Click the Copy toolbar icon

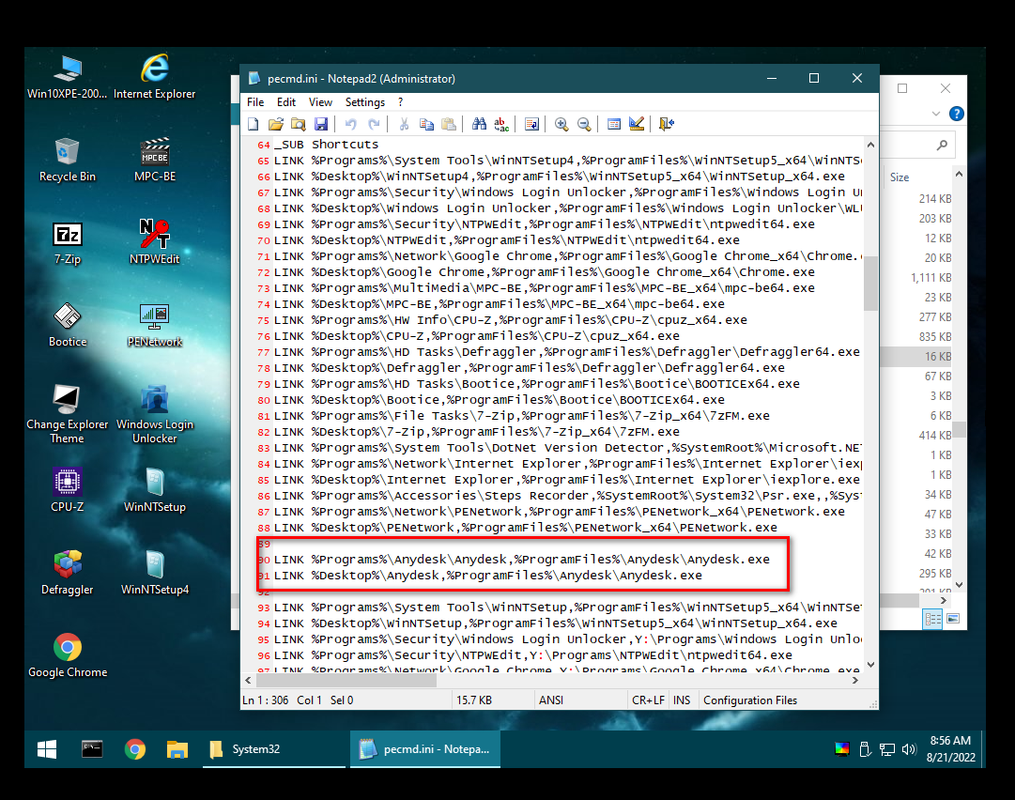[x=426, y=124]
